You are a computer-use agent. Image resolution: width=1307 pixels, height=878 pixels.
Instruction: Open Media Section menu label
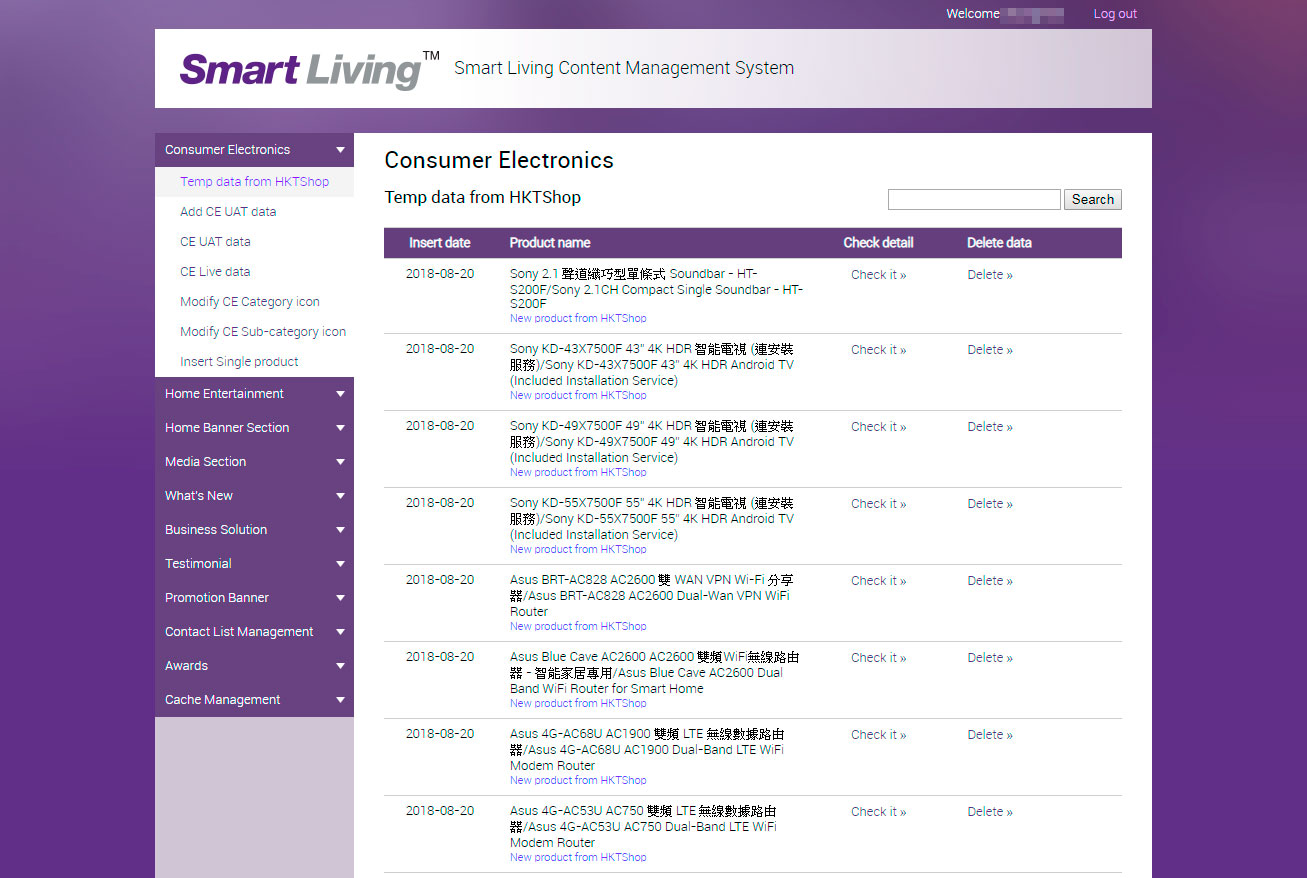205,462
